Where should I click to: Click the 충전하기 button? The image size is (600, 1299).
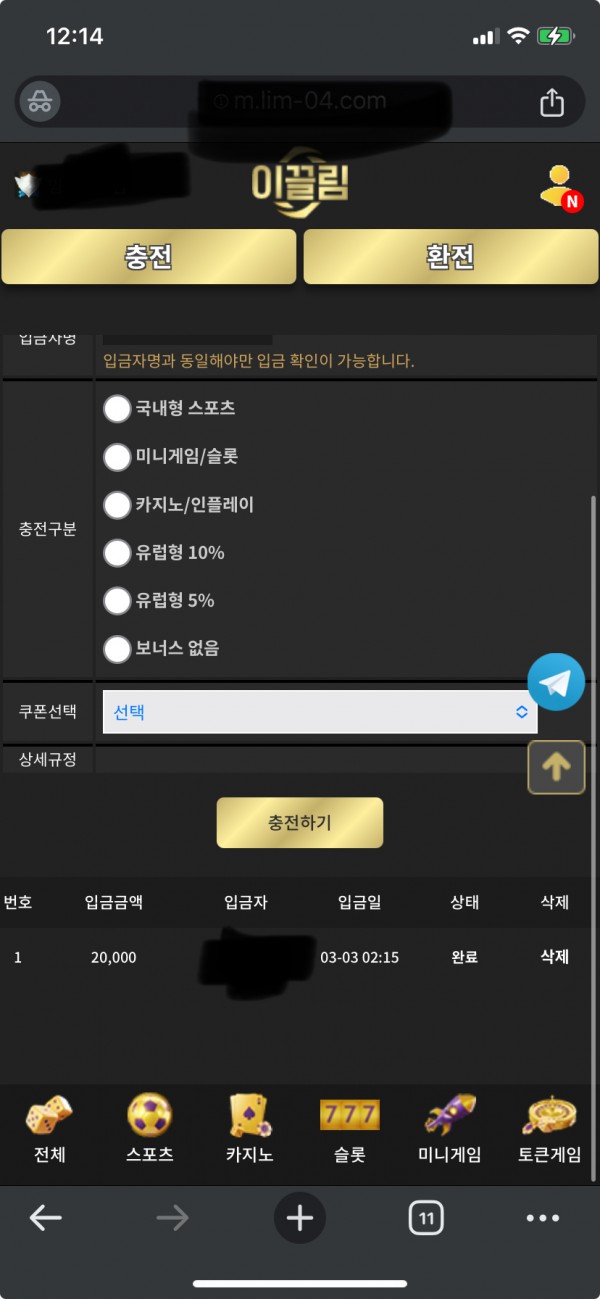coord(300,823)
